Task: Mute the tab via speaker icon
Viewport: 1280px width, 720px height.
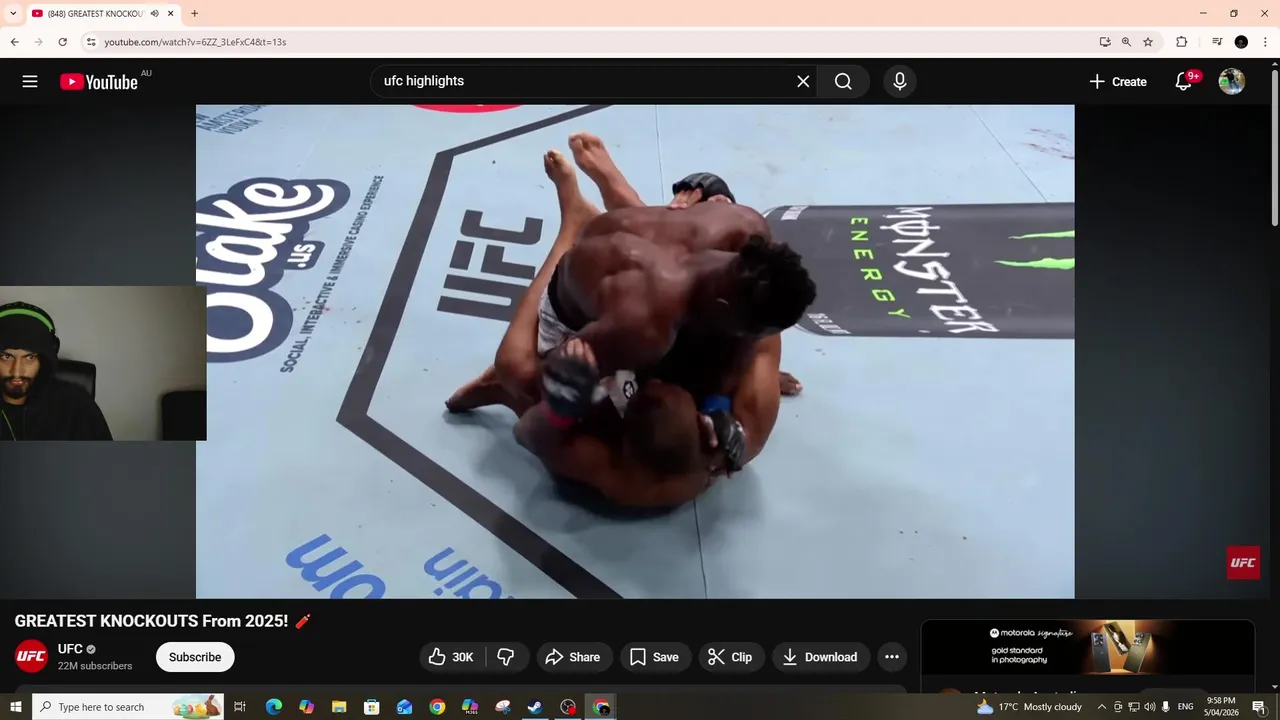Action: [154, 14]
